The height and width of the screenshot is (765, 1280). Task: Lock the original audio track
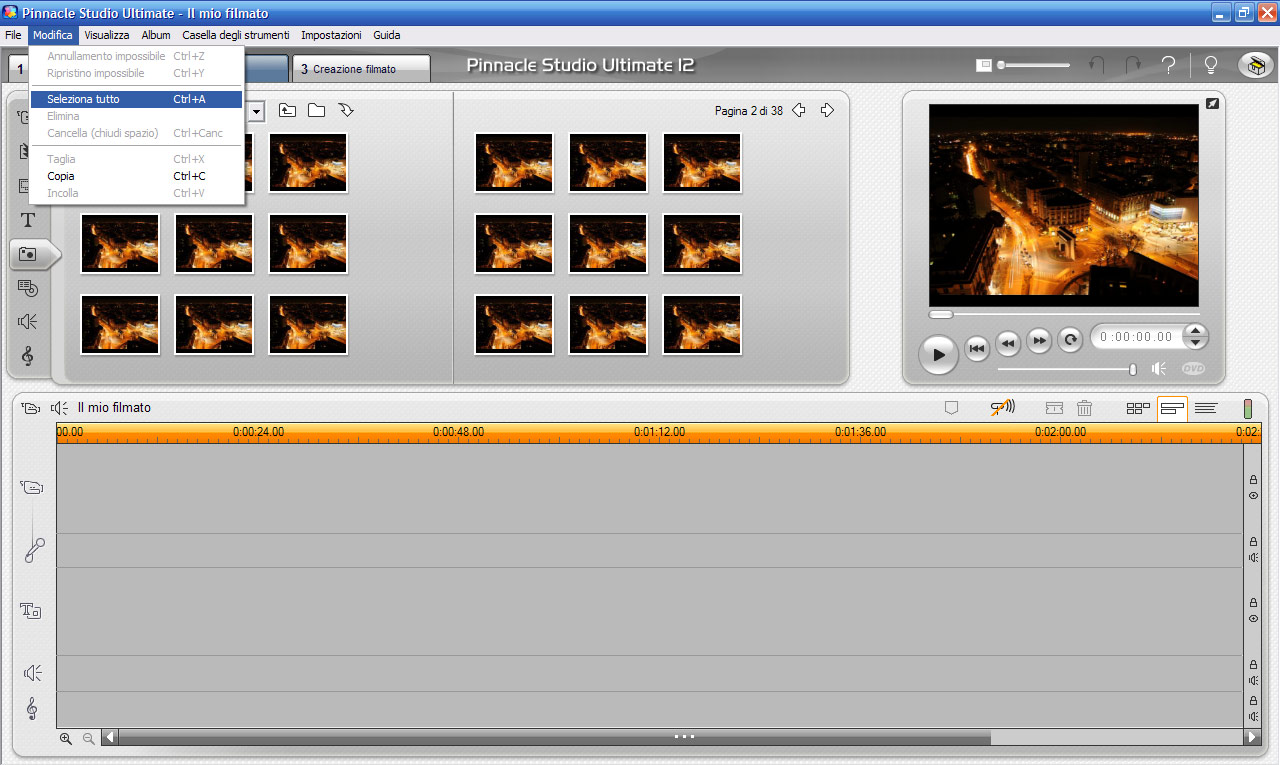pos(1253,542)
